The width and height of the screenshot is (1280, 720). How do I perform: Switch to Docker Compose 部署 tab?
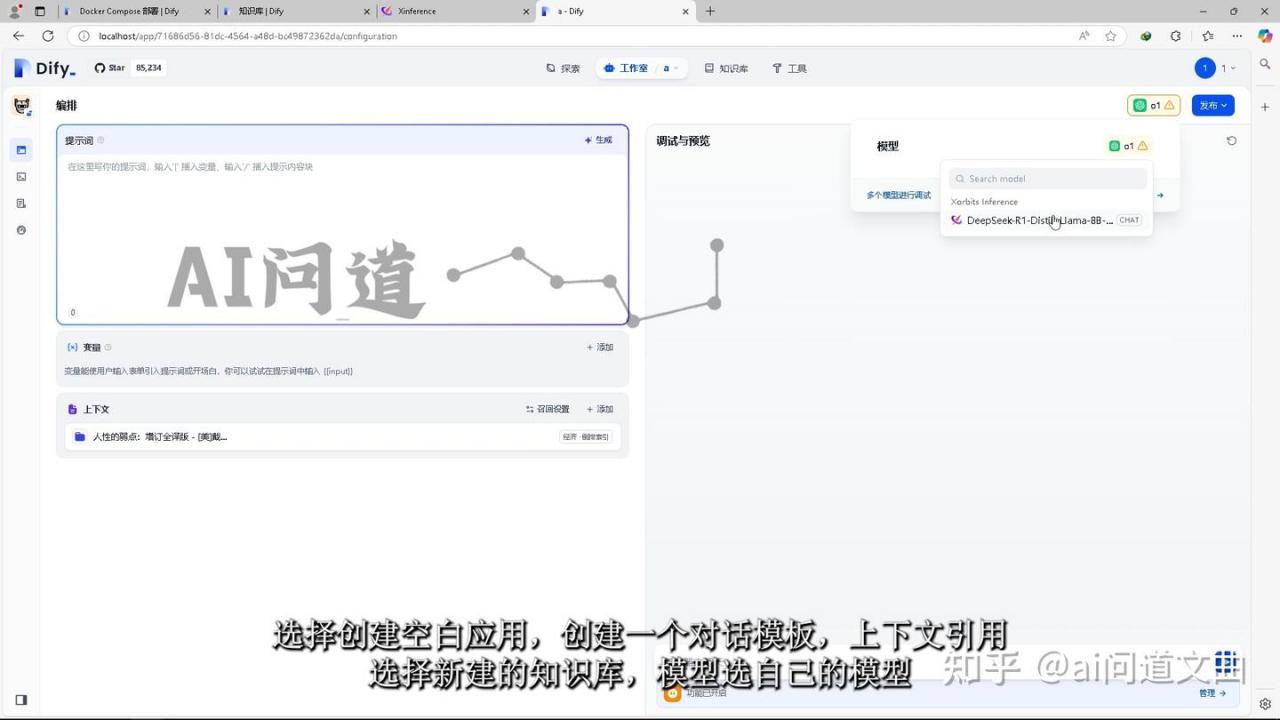click(135, 11)
